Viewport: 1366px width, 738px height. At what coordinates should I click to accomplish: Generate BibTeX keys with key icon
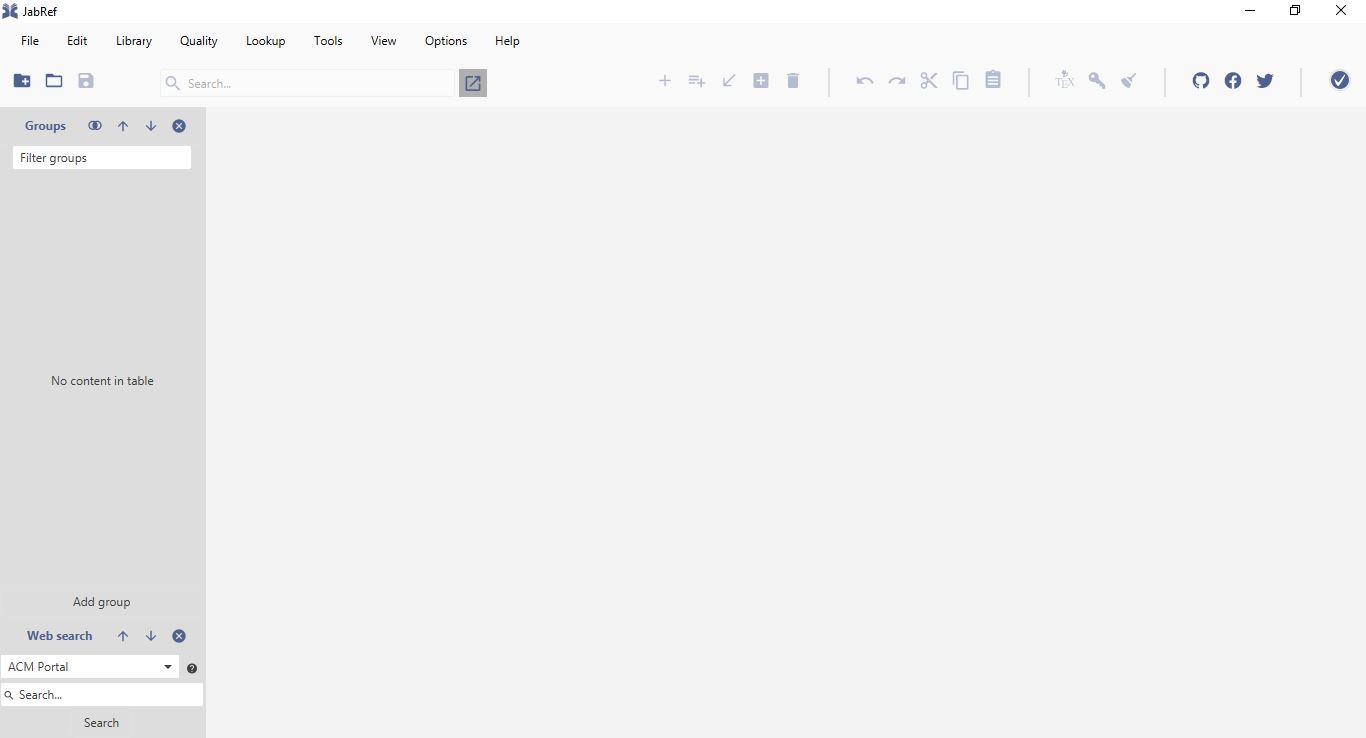pos(1097,81)
